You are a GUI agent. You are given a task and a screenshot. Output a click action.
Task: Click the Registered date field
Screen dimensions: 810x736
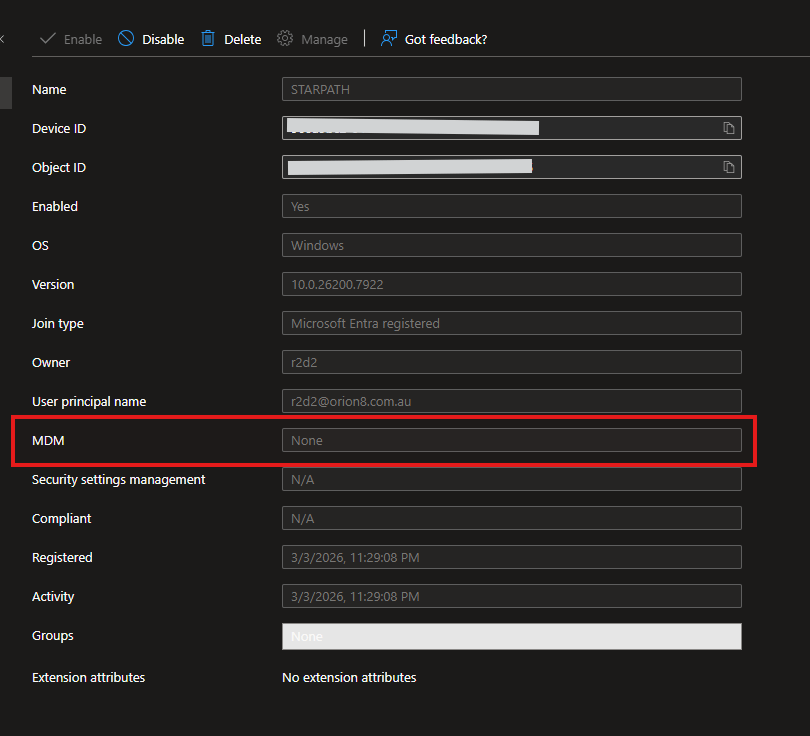pyautogui.click(x=511, y=557)
